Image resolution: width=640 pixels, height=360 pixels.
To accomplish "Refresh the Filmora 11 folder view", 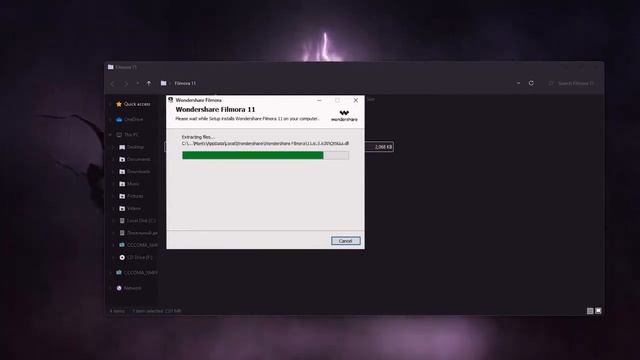I will coord(531,83).
